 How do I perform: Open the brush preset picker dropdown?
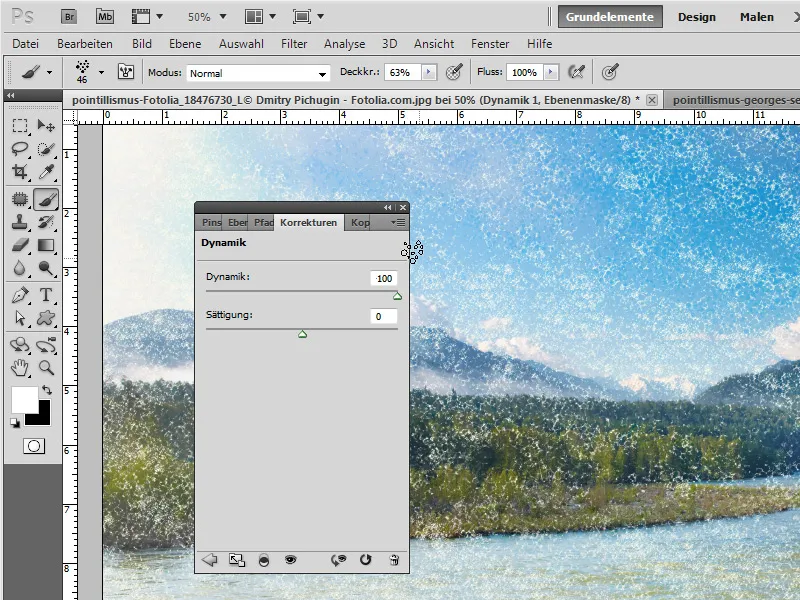point(101,72)
